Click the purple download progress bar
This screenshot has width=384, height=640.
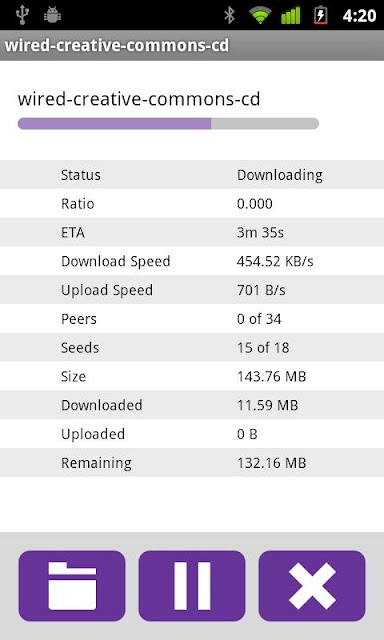tap(168, 124)
